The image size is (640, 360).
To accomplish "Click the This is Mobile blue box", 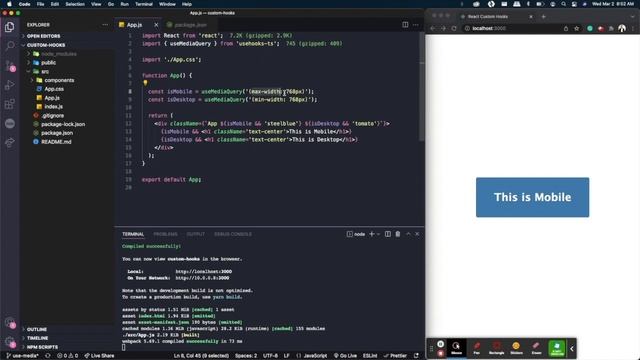I will (x=532, y=197).
